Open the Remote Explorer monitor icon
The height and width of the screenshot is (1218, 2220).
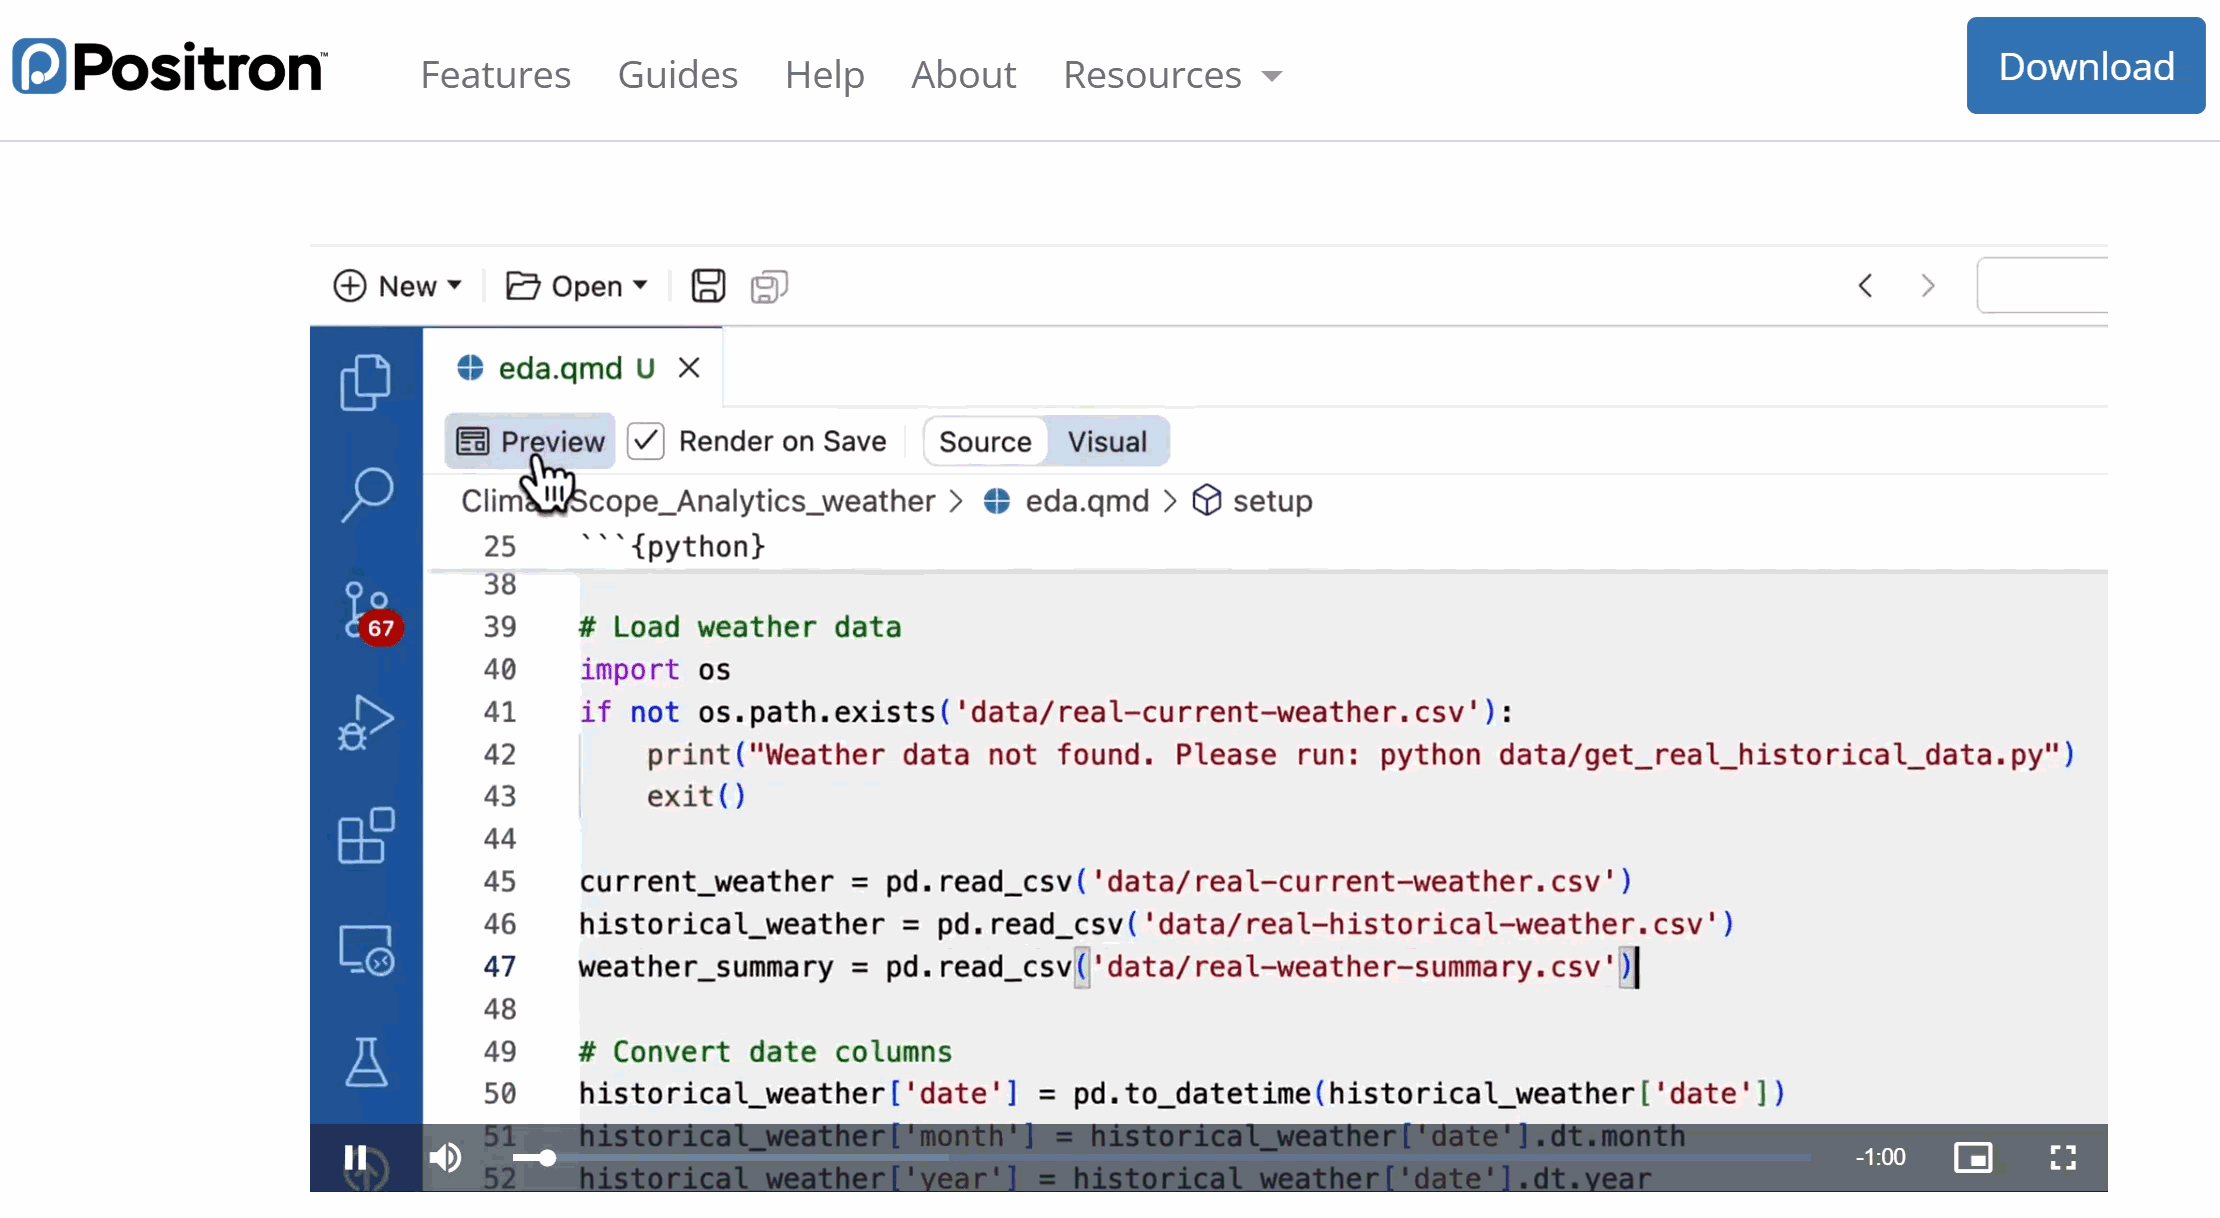[x=366, y=950]
